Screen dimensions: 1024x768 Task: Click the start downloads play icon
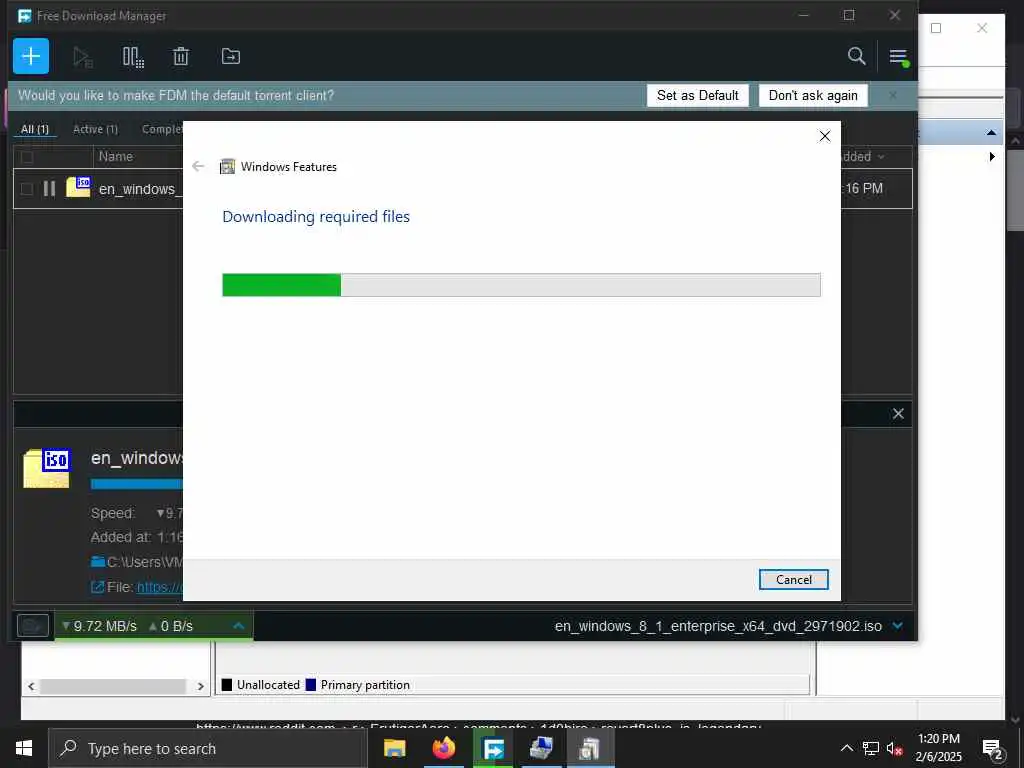82,57
